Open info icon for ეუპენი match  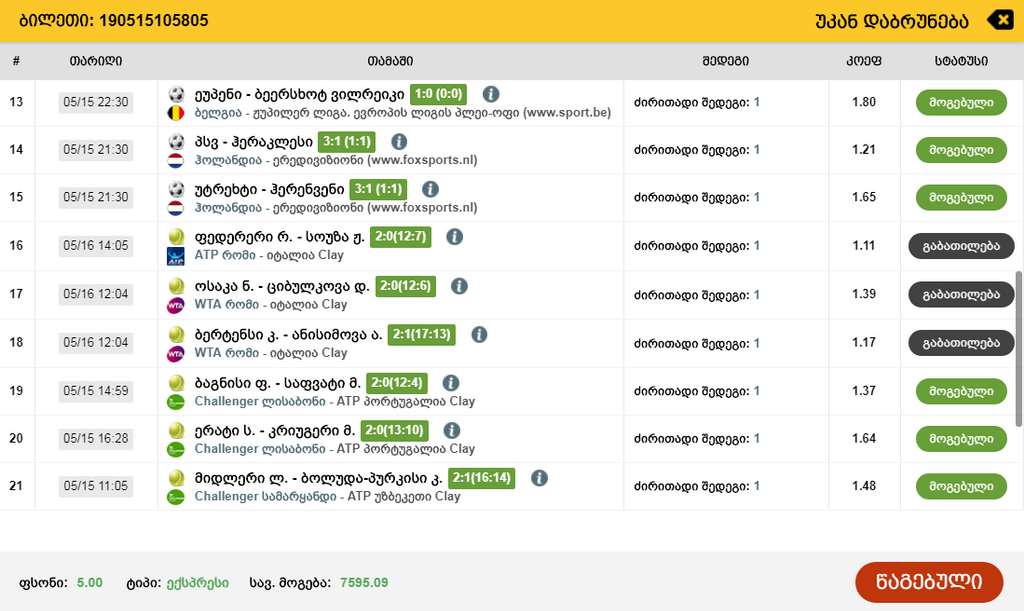(x=491, y=94)
